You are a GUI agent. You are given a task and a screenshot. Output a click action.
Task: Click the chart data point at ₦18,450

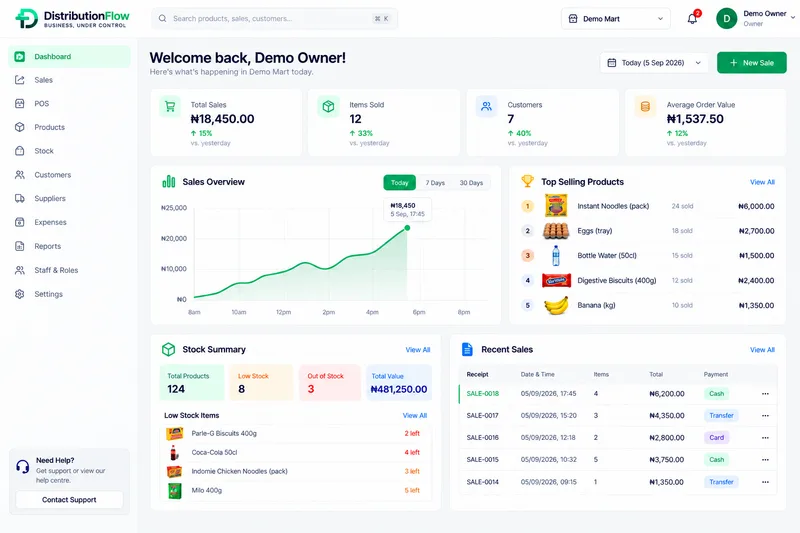pos(407,228)
